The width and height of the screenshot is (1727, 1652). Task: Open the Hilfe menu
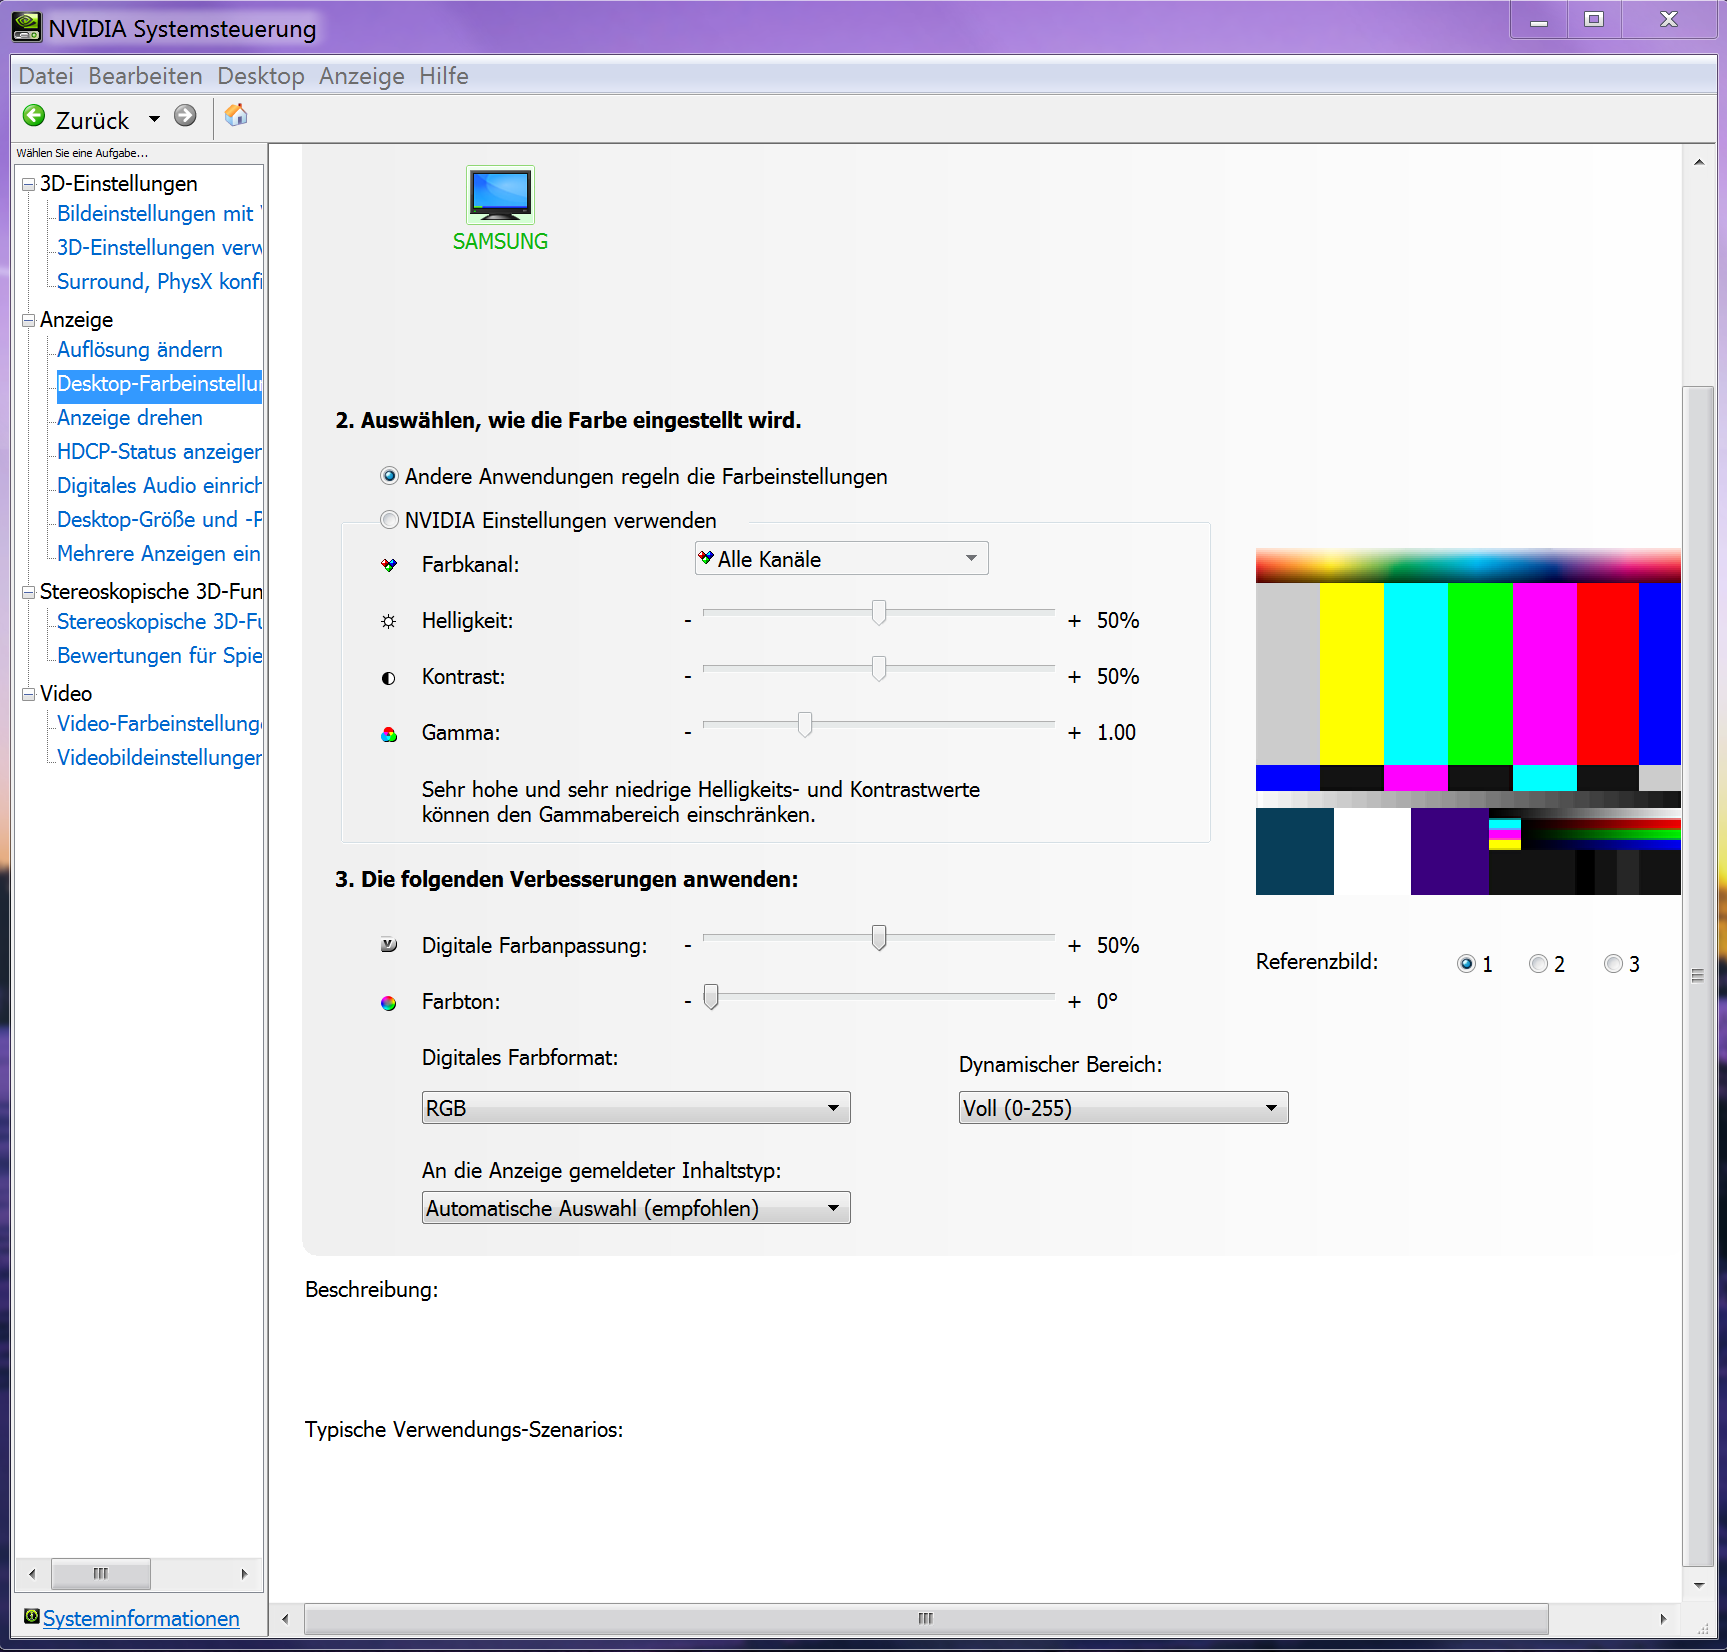click(444, 76)
